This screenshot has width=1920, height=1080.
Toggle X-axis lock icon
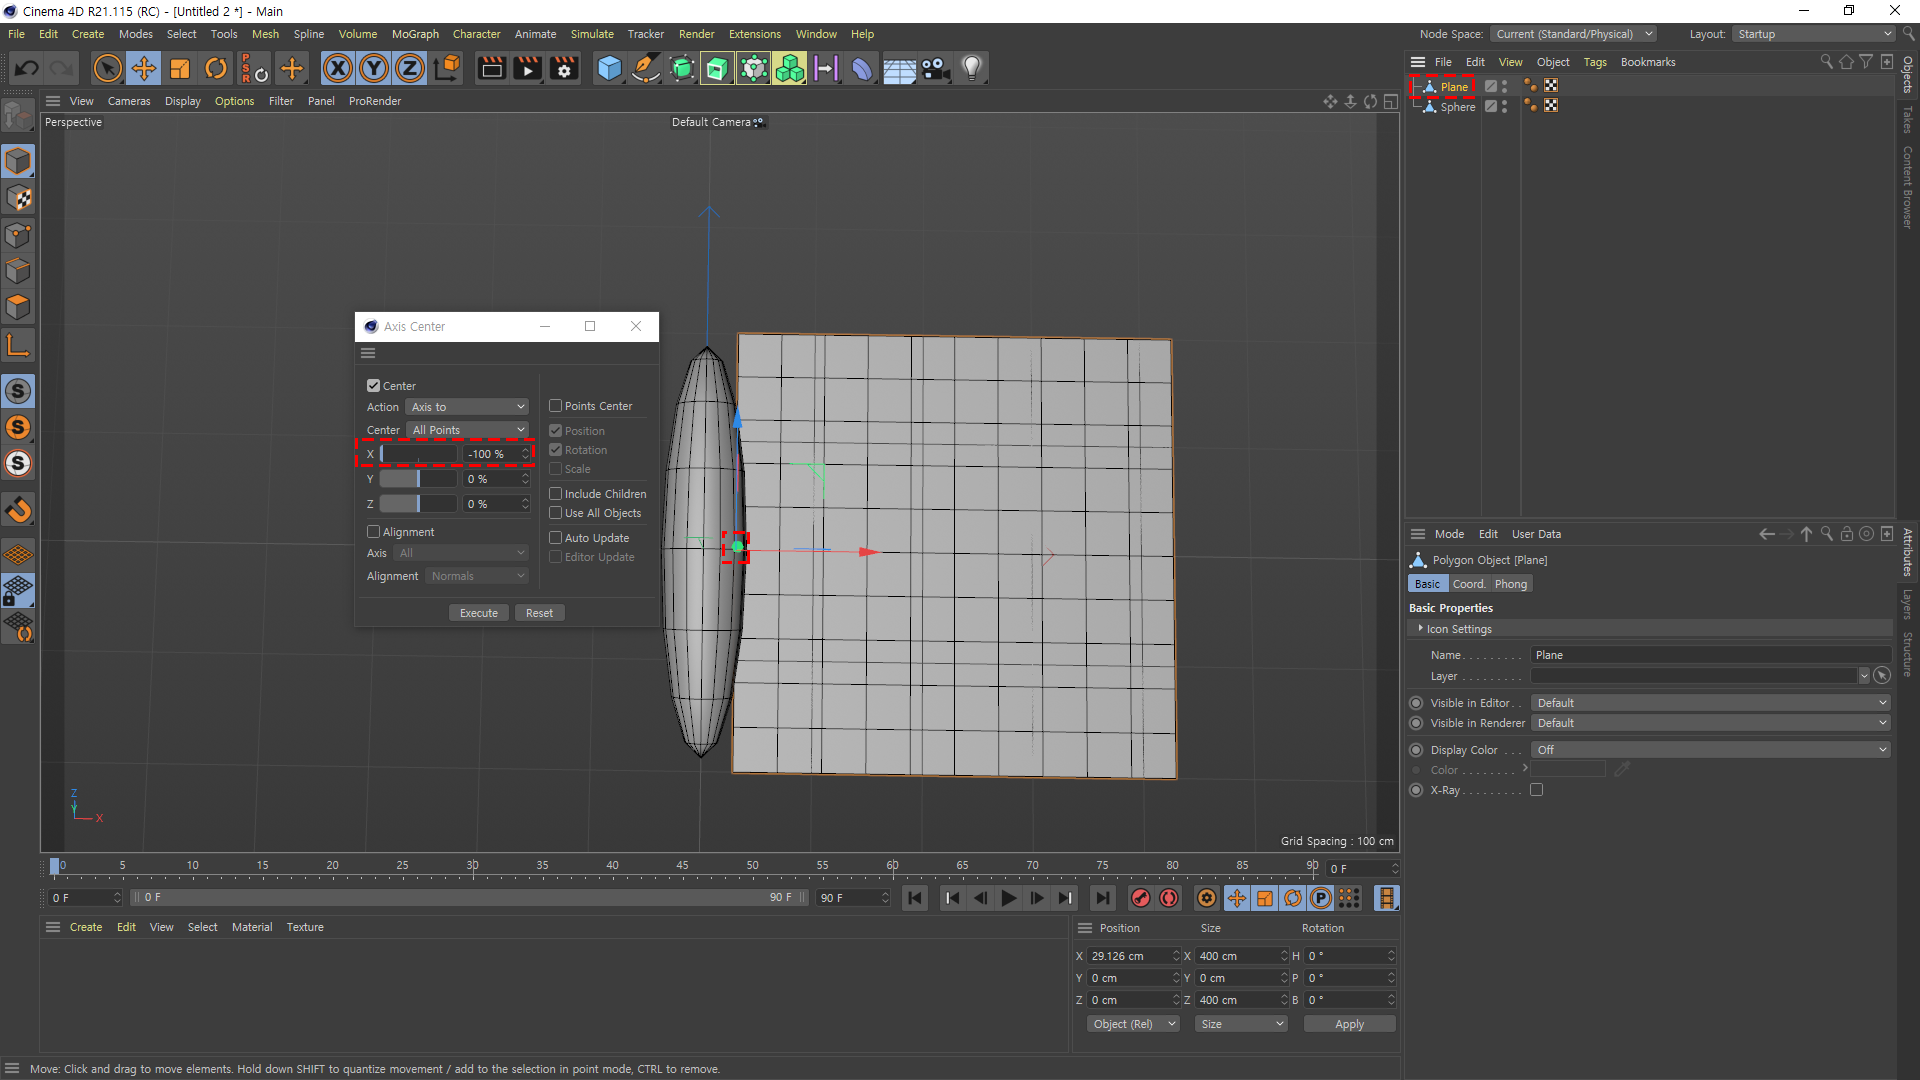pyautogui.click(x=338, y=68)
